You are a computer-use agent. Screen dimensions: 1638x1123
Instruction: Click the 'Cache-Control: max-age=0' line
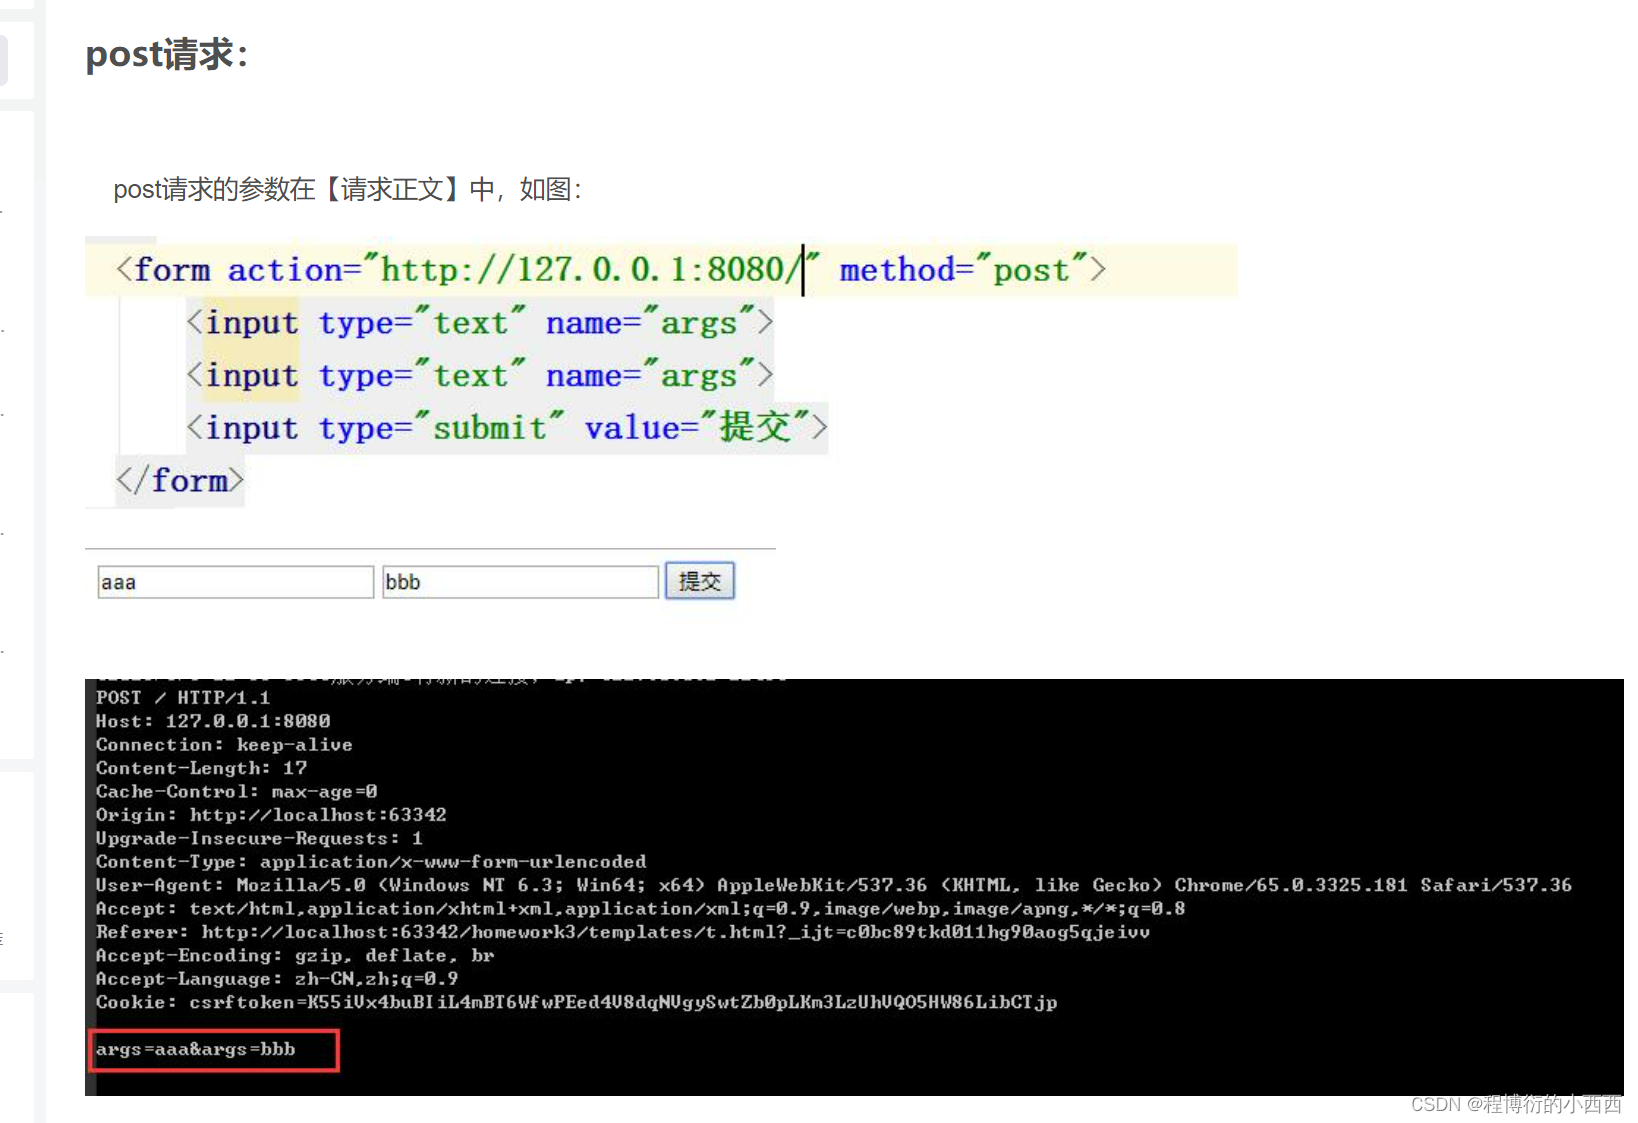tap(236, 791)
